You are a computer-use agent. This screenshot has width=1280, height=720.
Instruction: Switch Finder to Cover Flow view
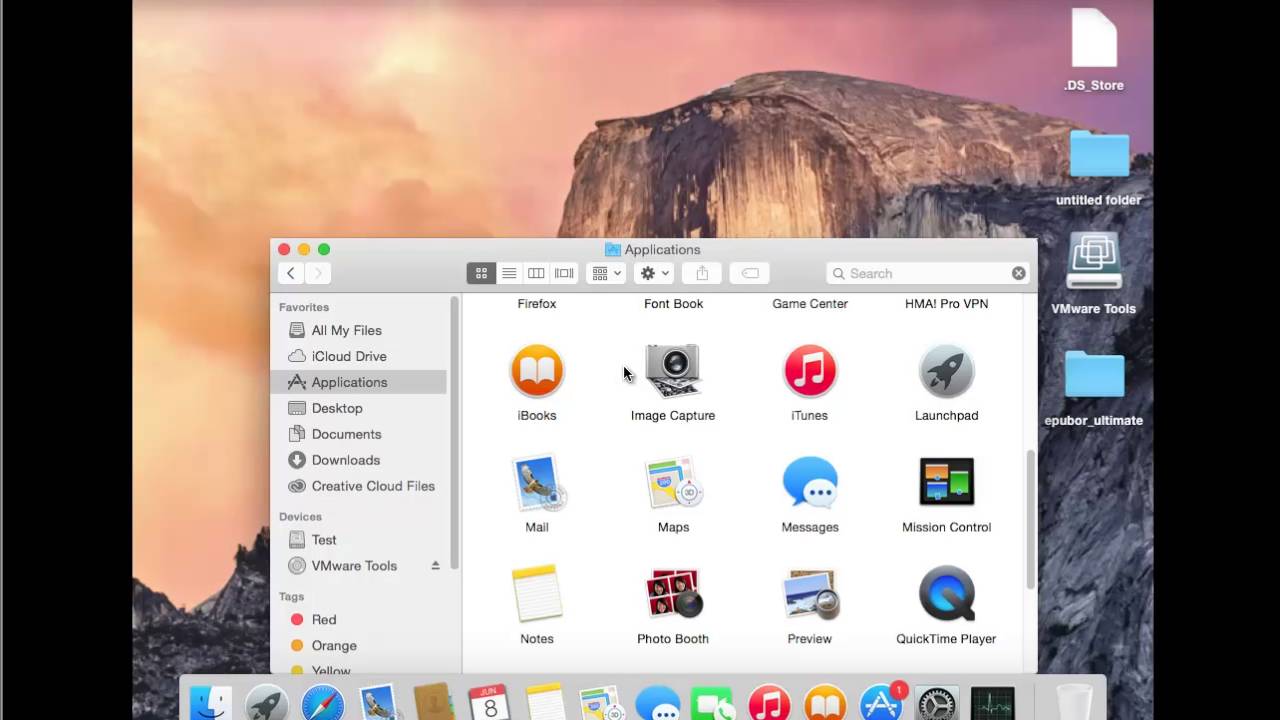564,273
